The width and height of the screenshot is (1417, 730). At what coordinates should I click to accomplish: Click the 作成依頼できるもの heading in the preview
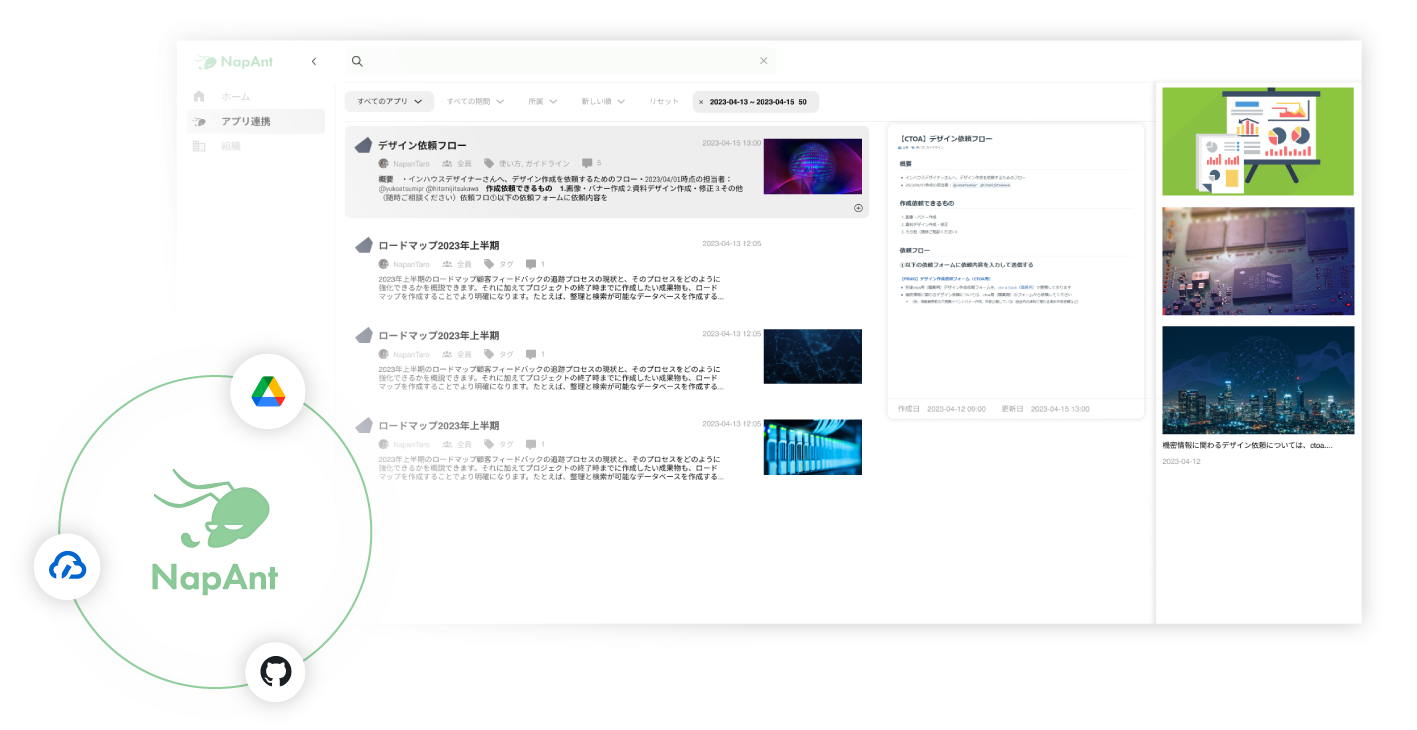(927, 203)
